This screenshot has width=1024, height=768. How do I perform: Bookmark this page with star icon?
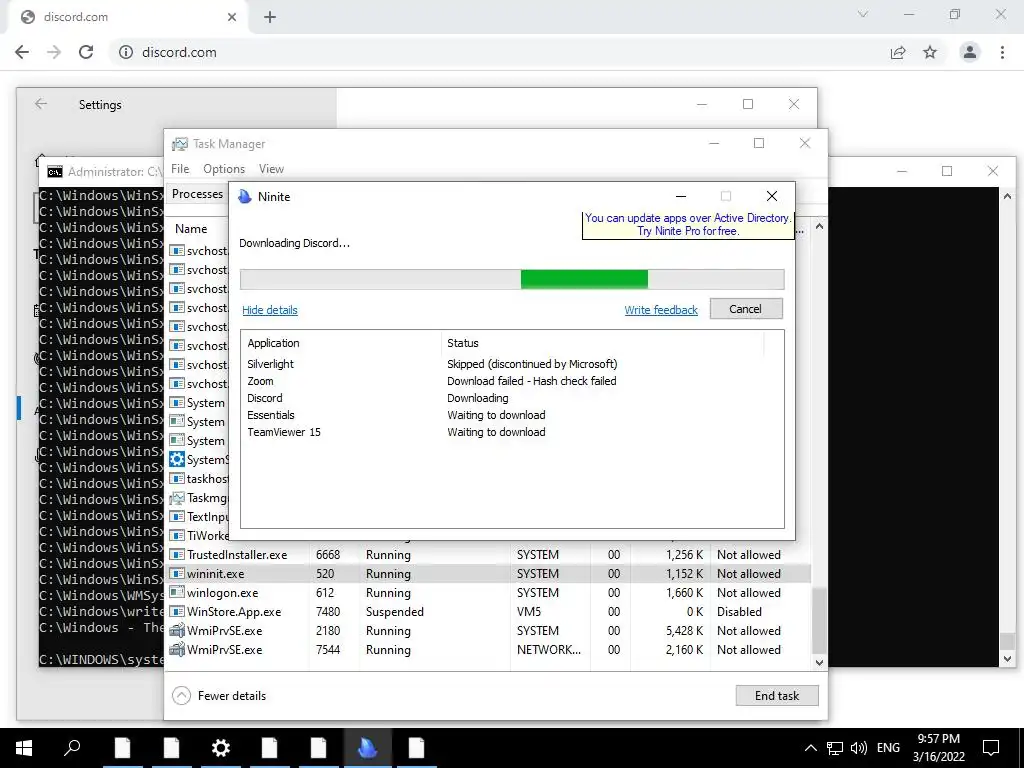[930, 52]
